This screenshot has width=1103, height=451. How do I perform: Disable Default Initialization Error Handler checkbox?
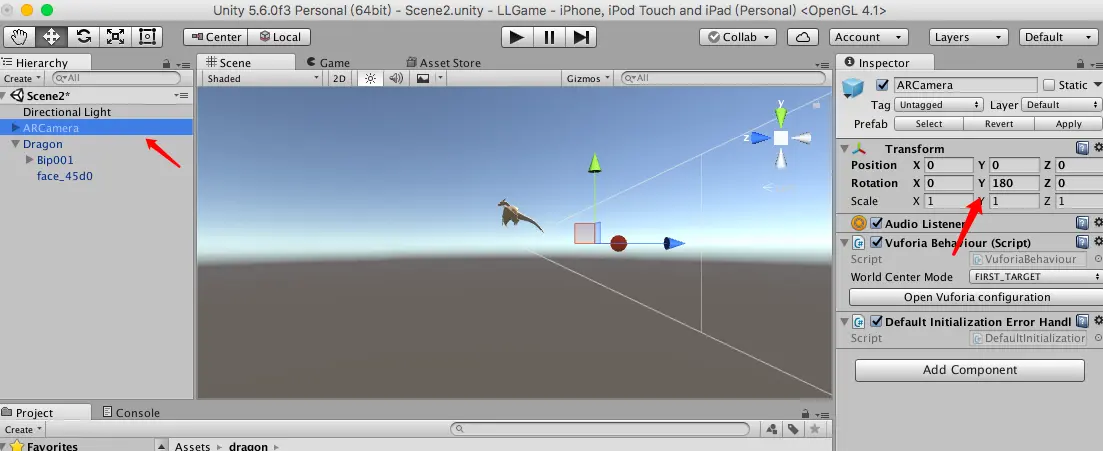point(876,322)
